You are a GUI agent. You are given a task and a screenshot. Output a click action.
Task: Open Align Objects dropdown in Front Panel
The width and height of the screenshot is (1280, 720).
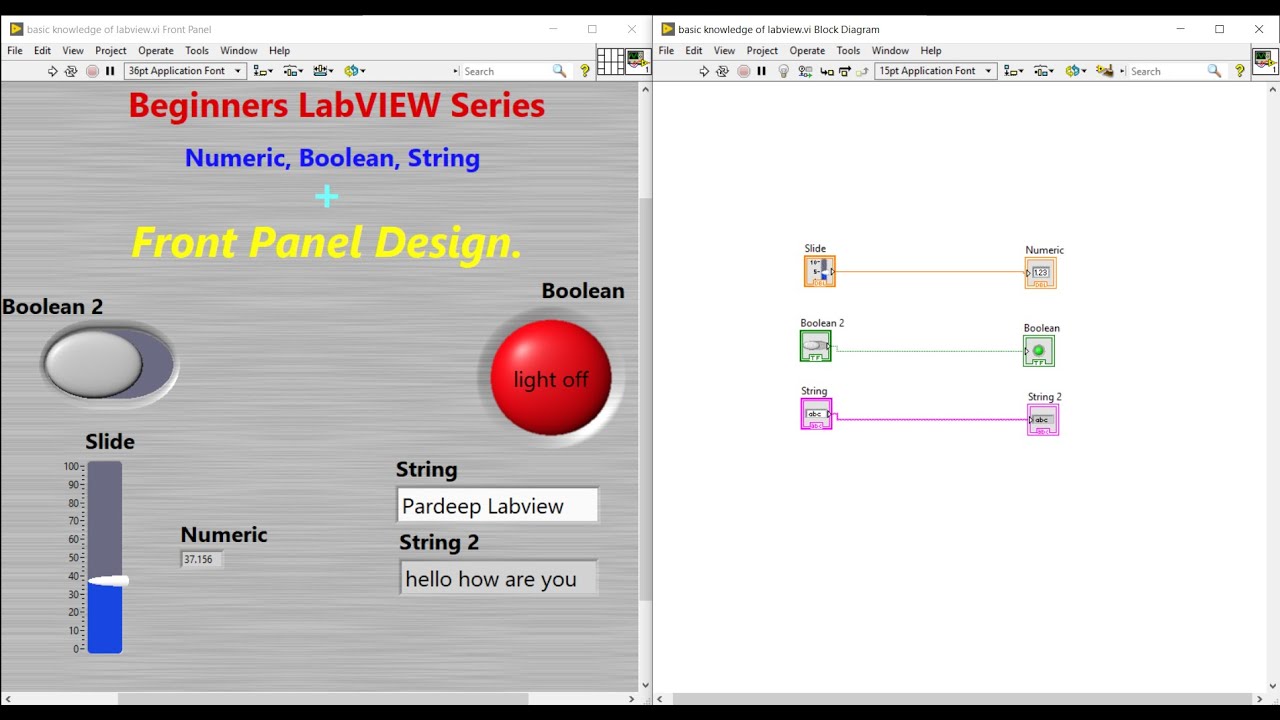(x=263, y=71)
